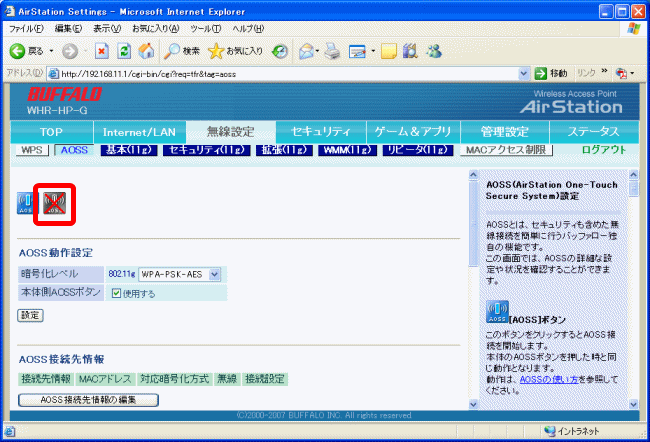Switch to the Internet/LAN tab
The height and width of the screenshot is (442, 650).
[x=139, y=132]
